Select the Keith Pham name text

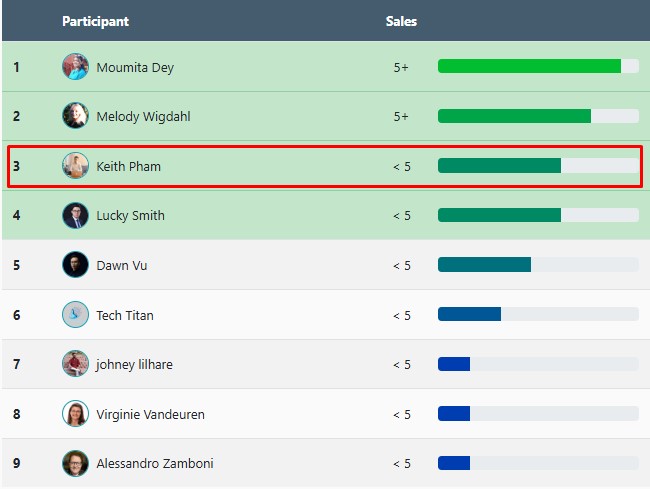pos(128,166)
